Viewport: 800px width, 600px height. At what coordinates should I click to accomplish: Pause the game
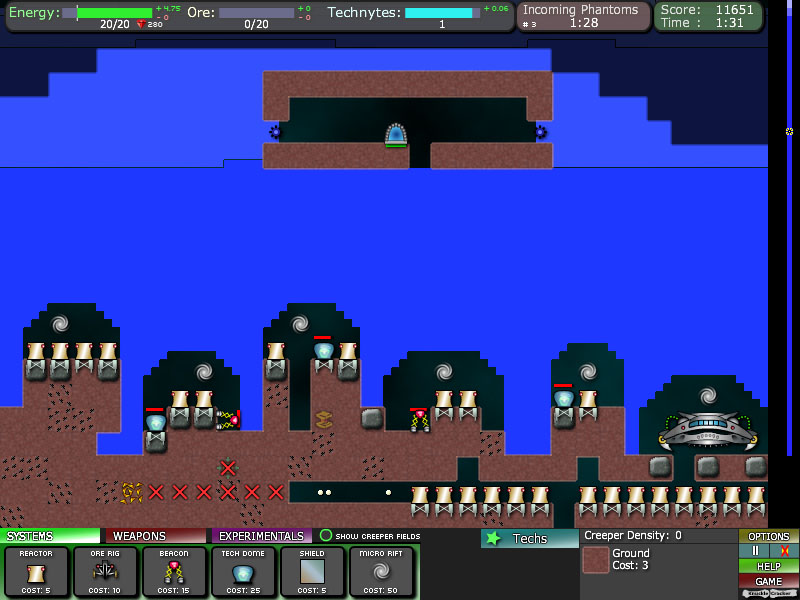coord(756,551)
